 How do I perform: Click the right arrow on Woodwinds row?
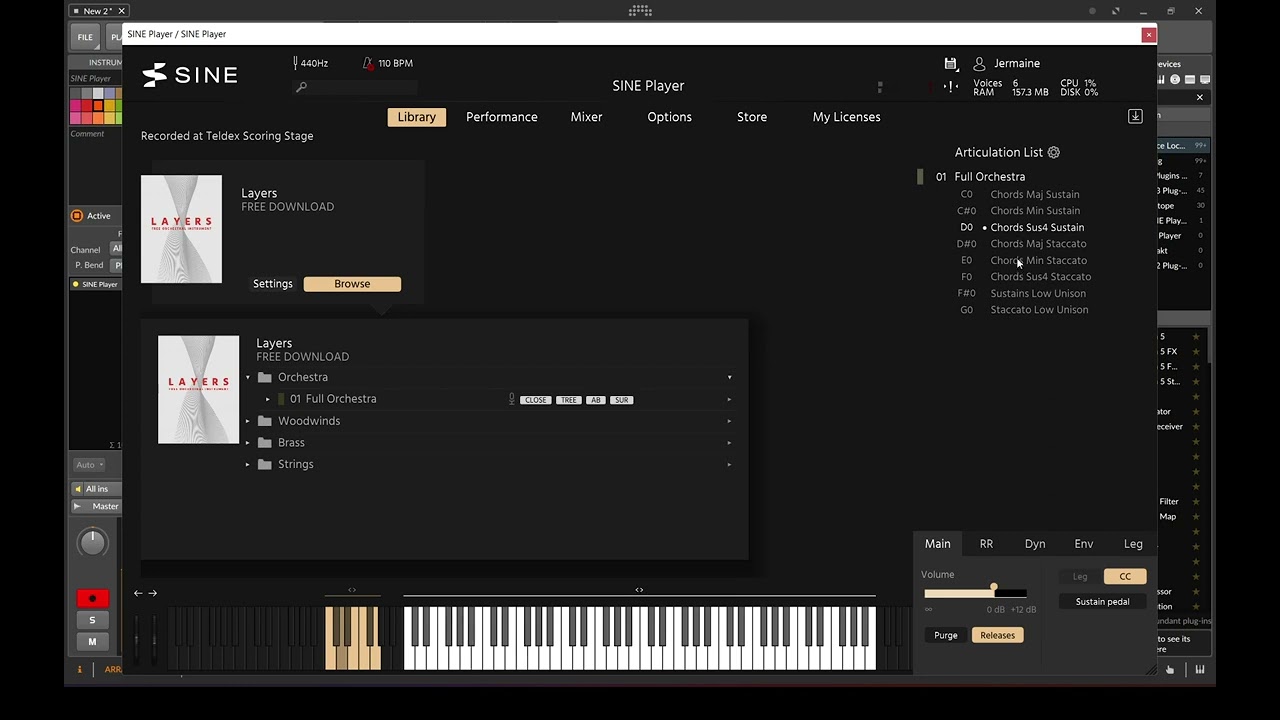(x=729, y=421)
